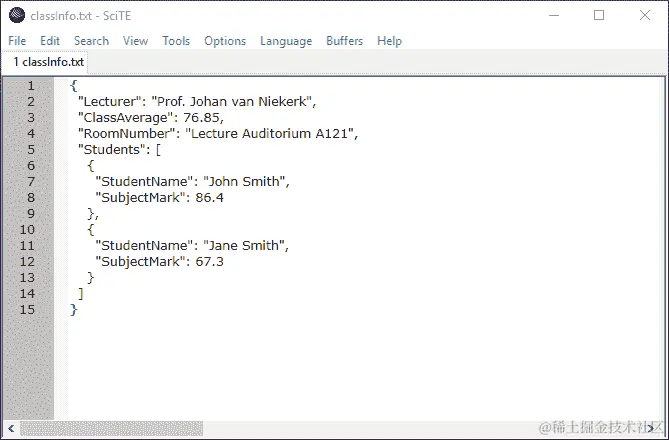Open the Options menu
The width and height of the screenshot is (669, 440).
225,41
